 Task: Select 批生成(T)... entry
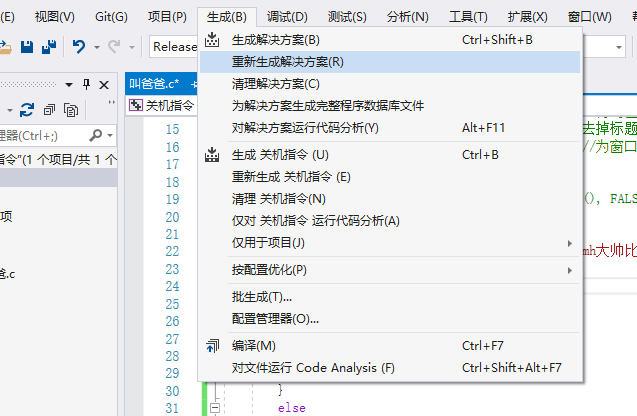[x=390, y=297]
